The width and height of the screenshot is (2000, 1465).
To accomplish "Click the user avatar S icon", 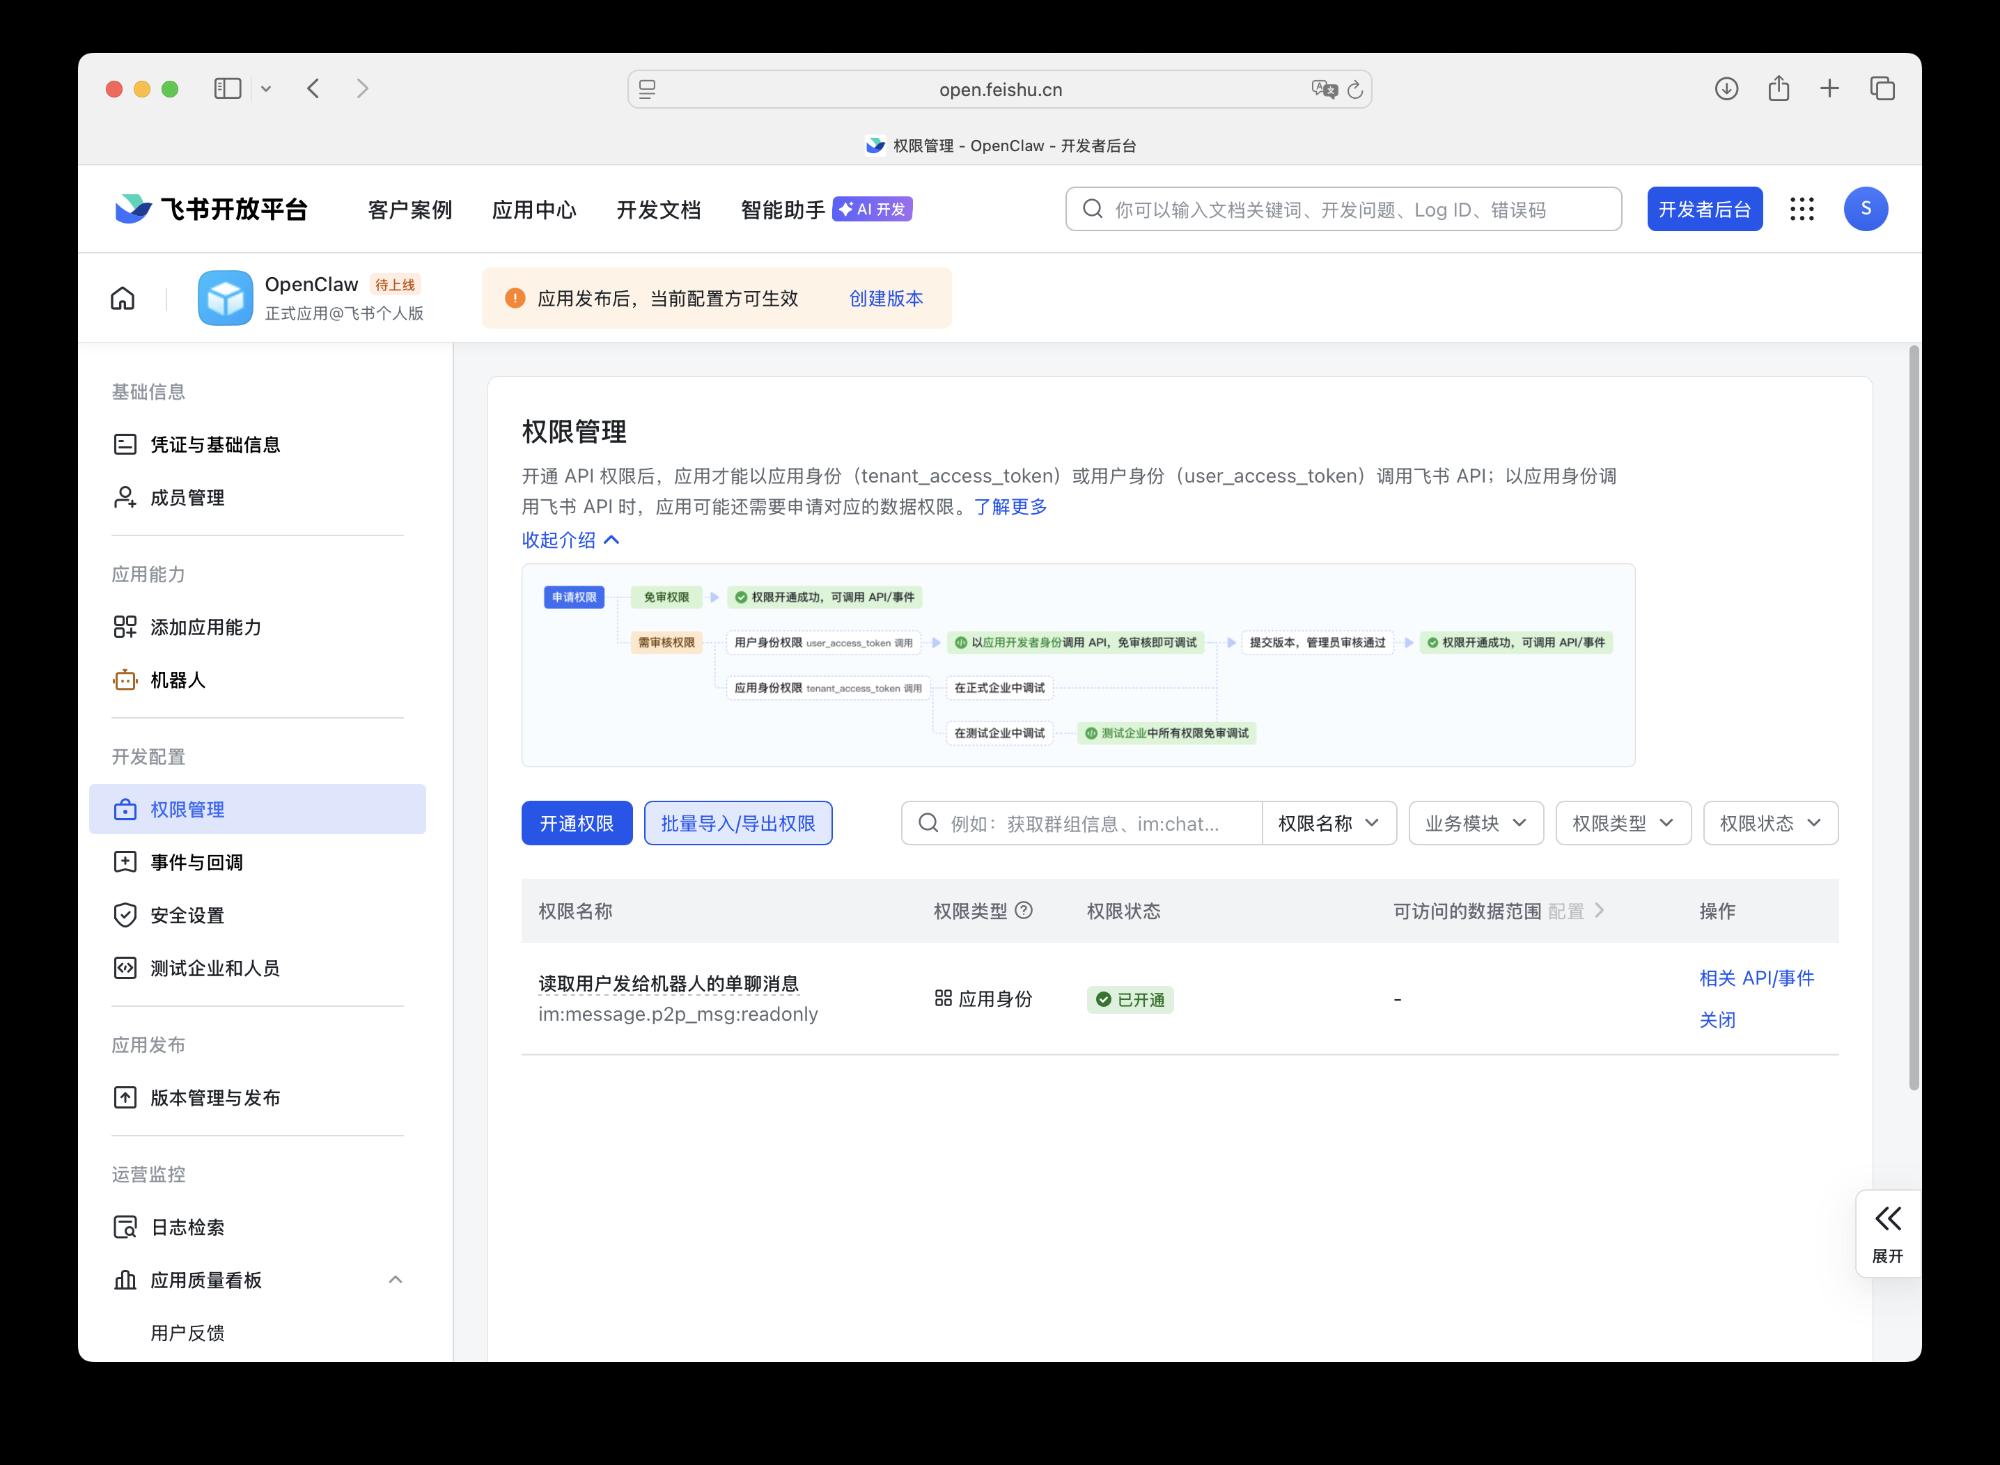I will (1865, 209).
